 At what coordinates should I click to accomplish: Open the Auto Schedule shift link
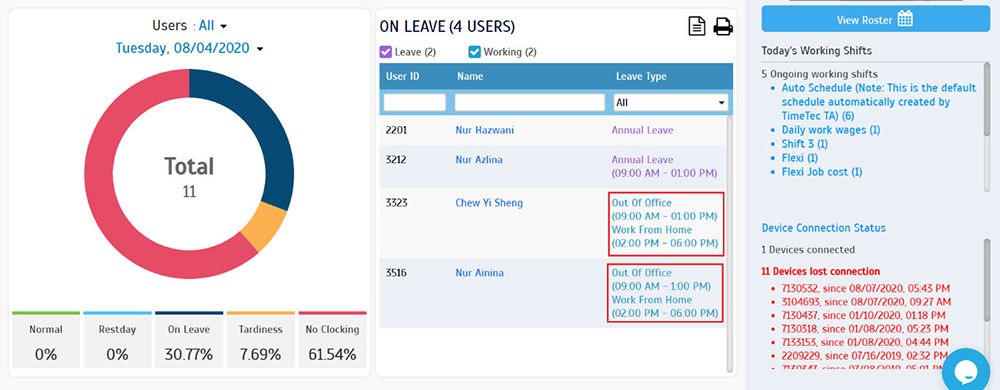(x=879, y=102)
